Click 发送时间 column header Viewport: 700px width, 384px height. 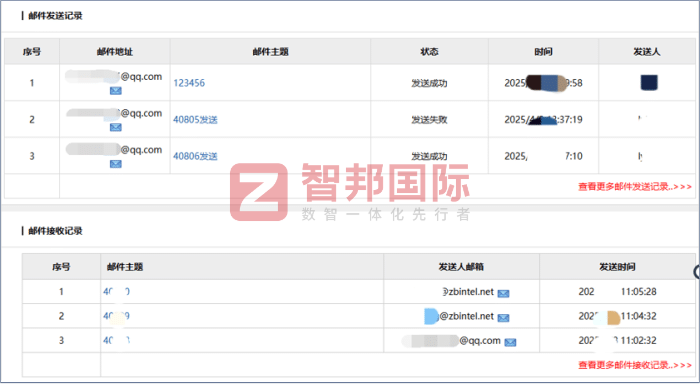pos(617,267)
